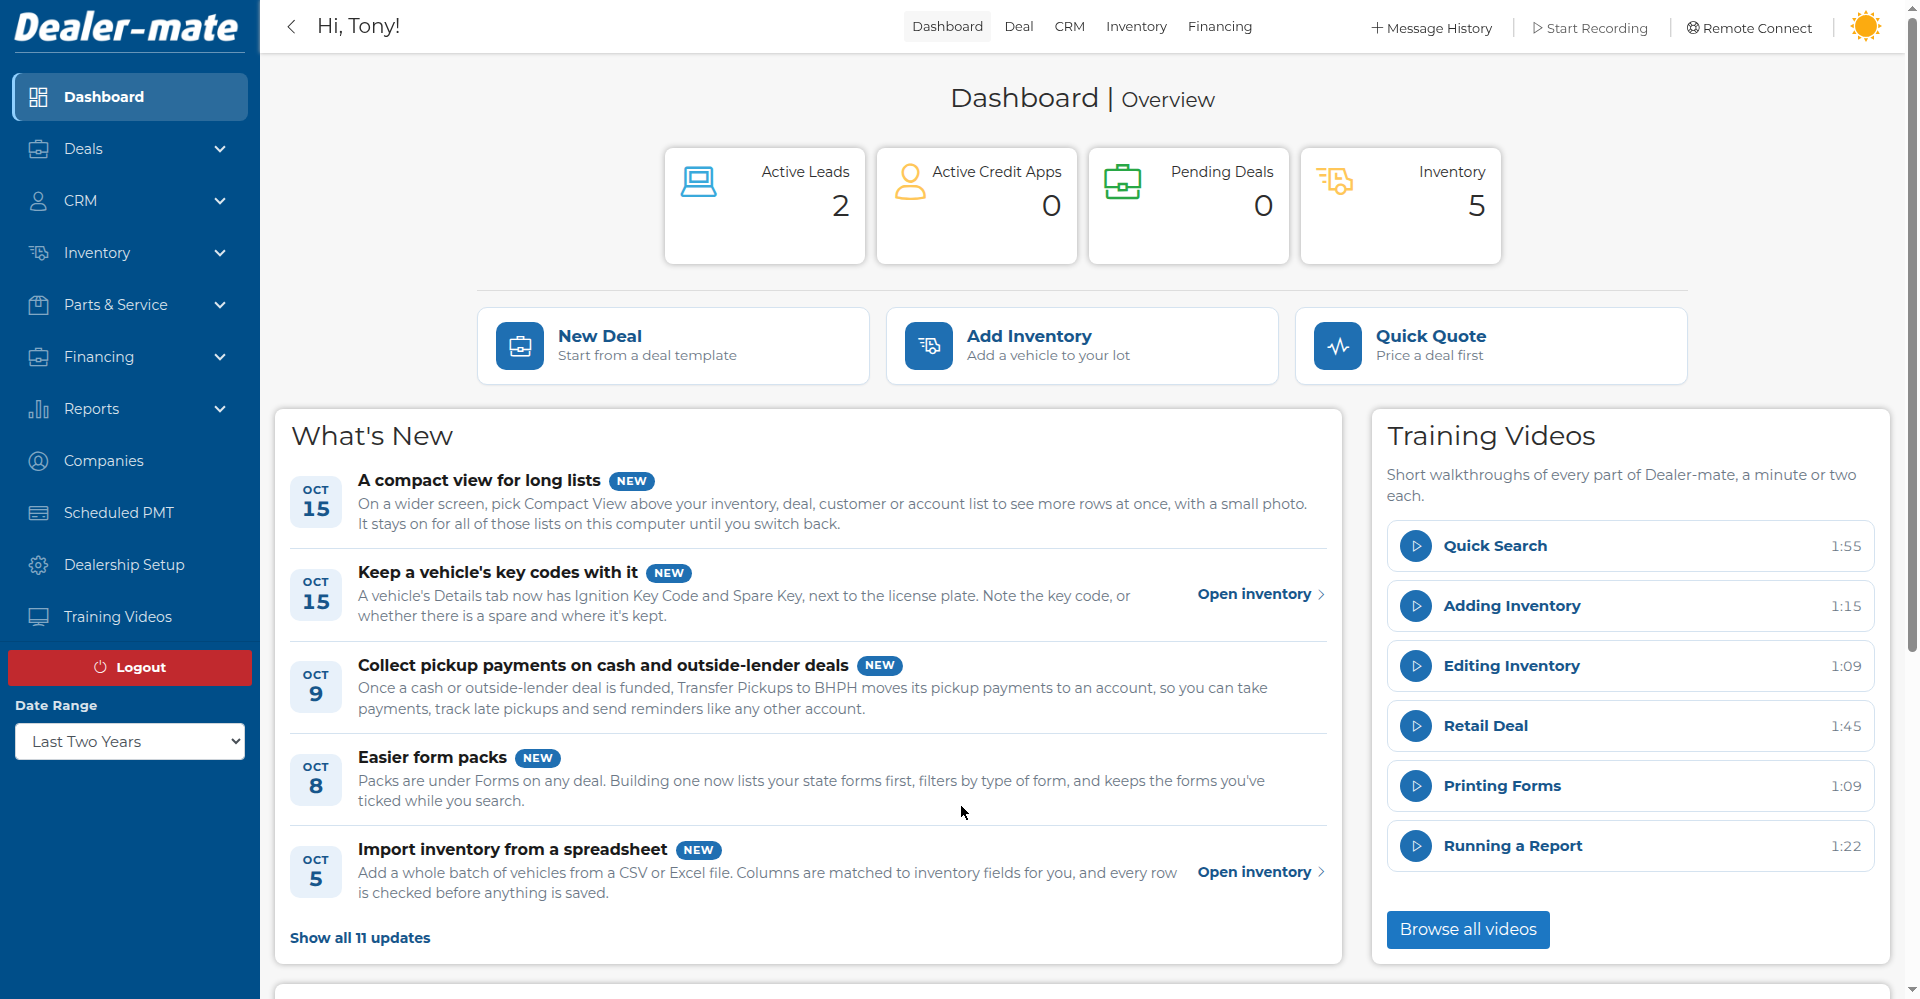Screen dimensions: 1920x999
Task: Select the Dashboard top tab
Action: pyautogui.click(x=947, y=27)
